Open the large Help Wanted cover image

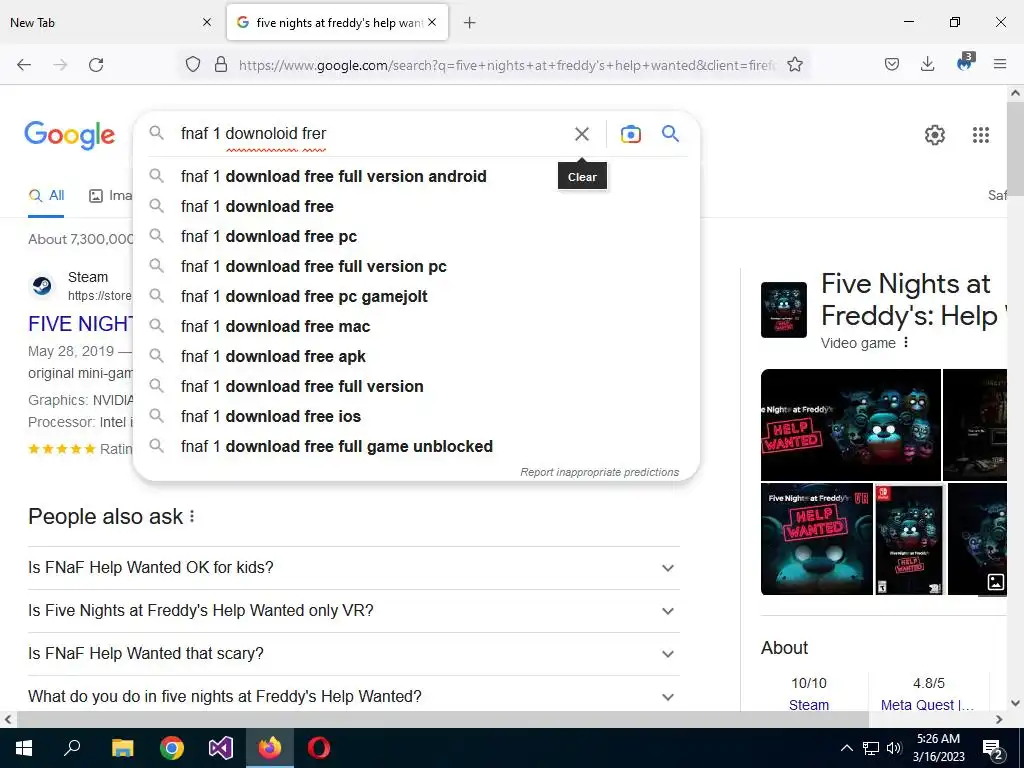(x=850, y=424)
